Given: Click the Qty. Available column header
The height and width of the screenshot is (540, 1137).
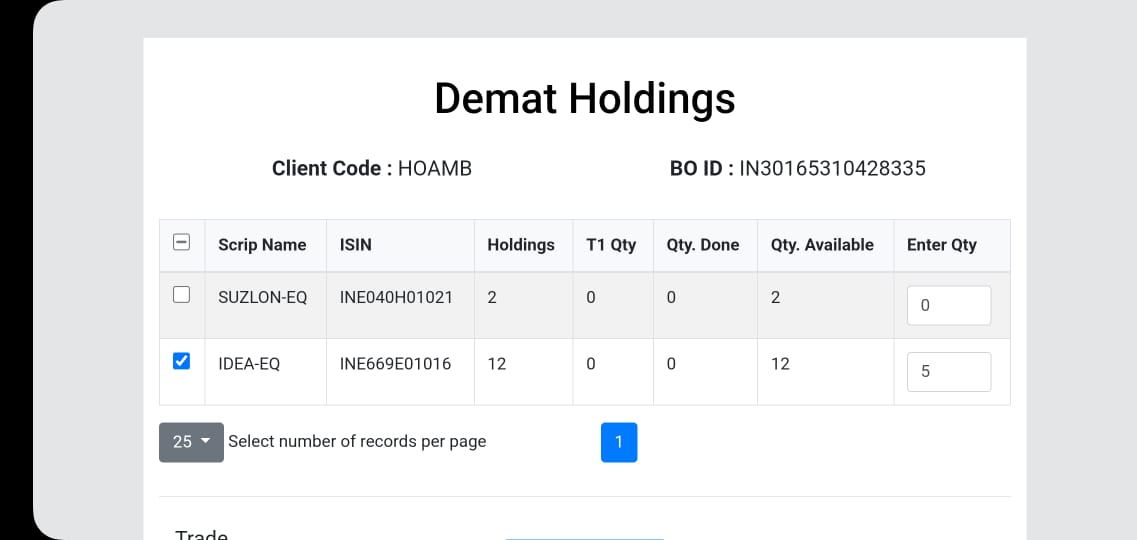Looking at the screenshot, I should (822, 245).
